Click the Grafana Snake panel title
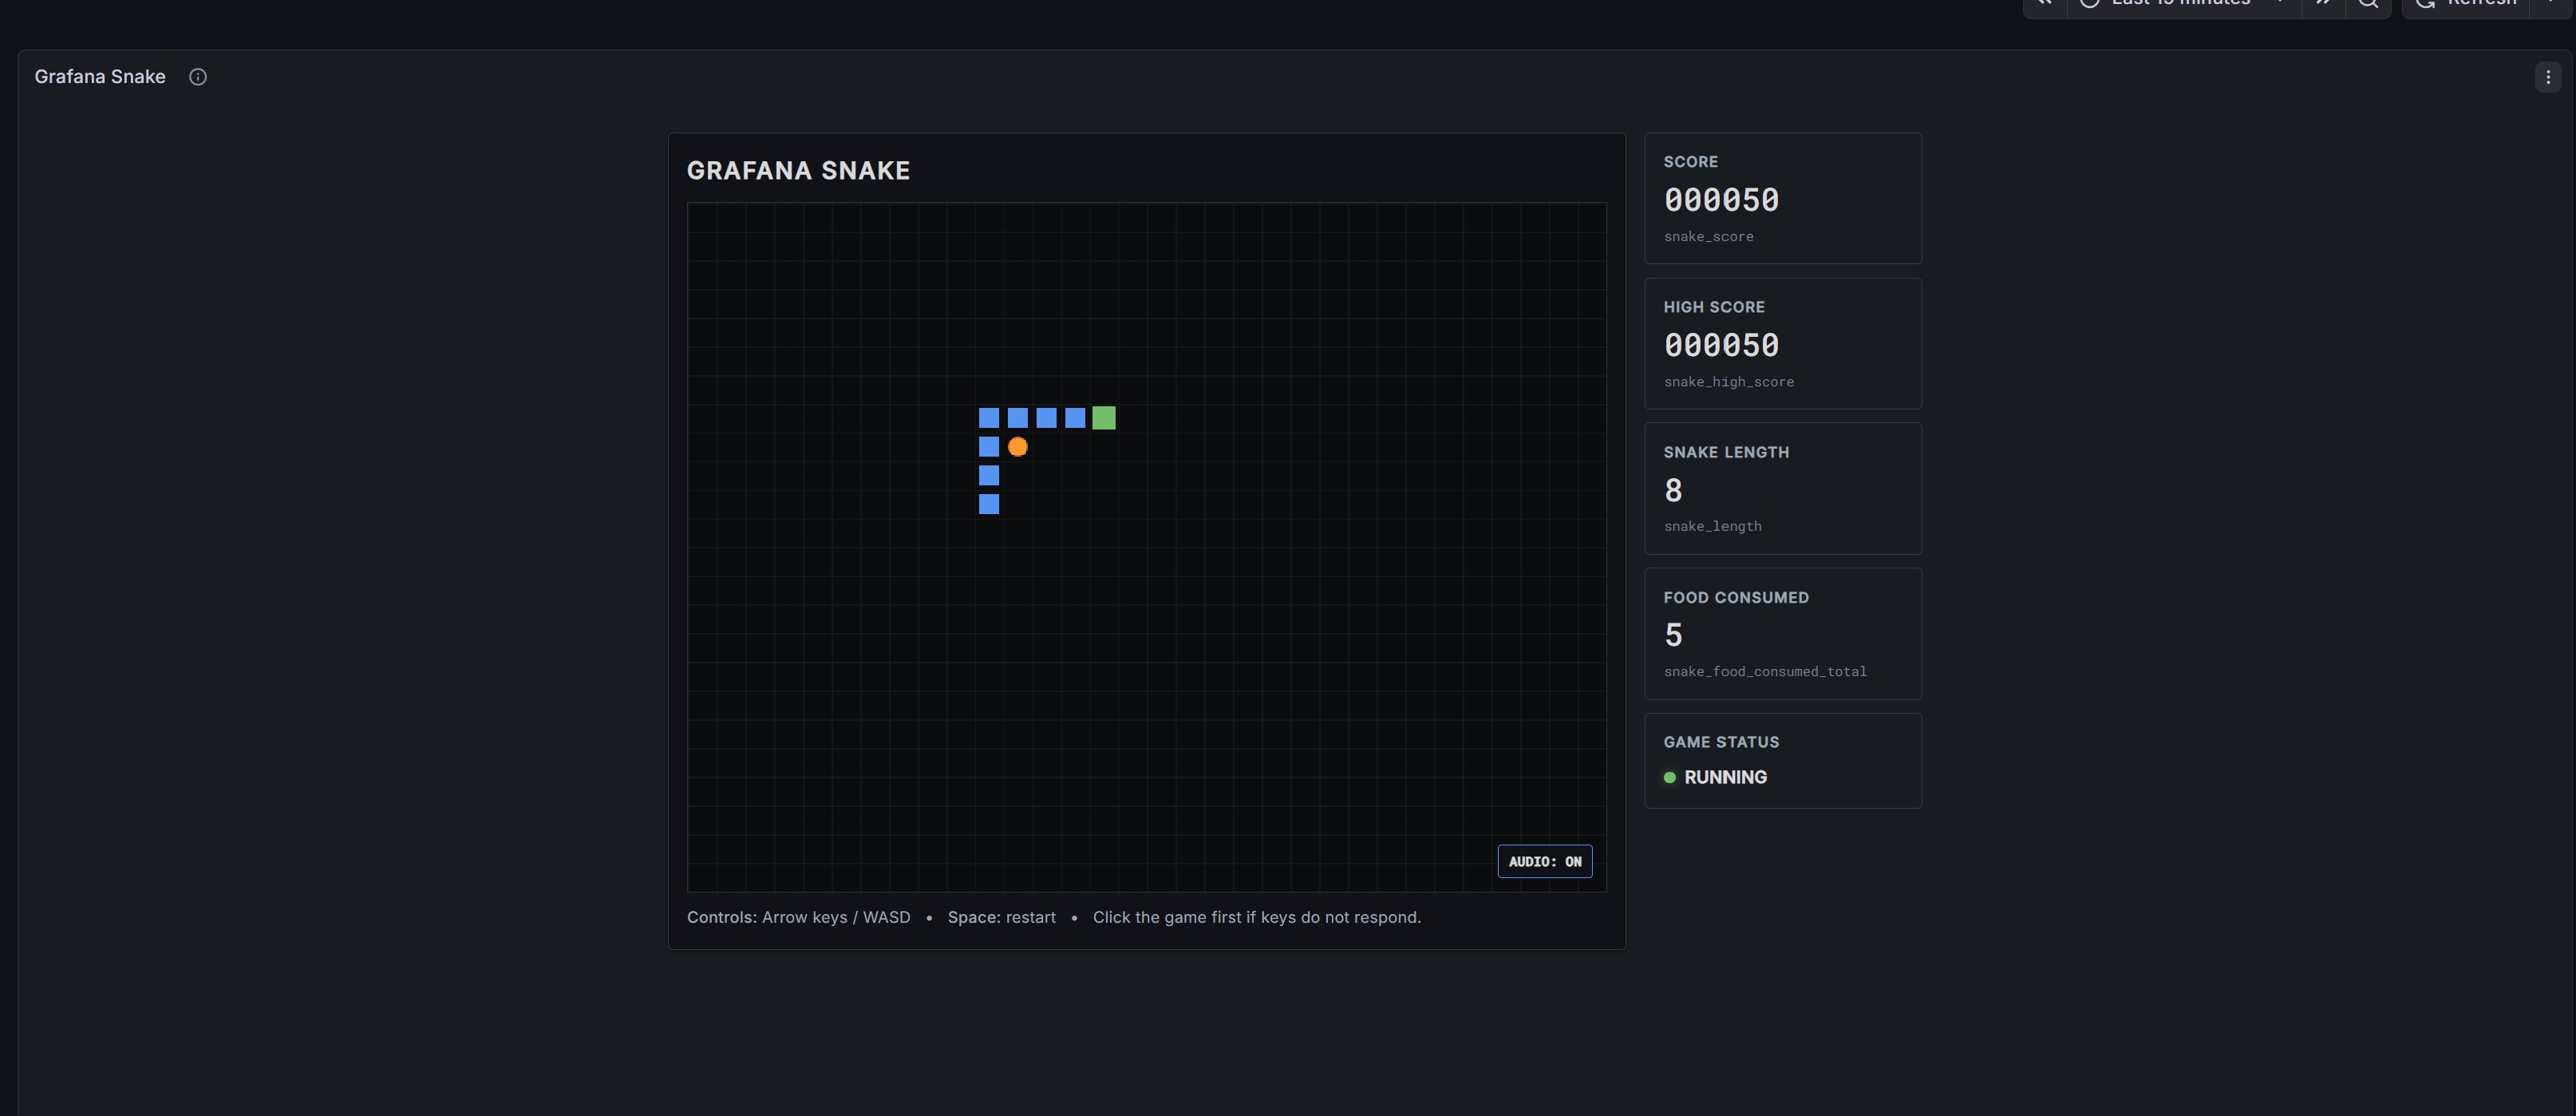Viewport: 2576px width, 1116px height. pyautogui.click(x=100, y=77)
